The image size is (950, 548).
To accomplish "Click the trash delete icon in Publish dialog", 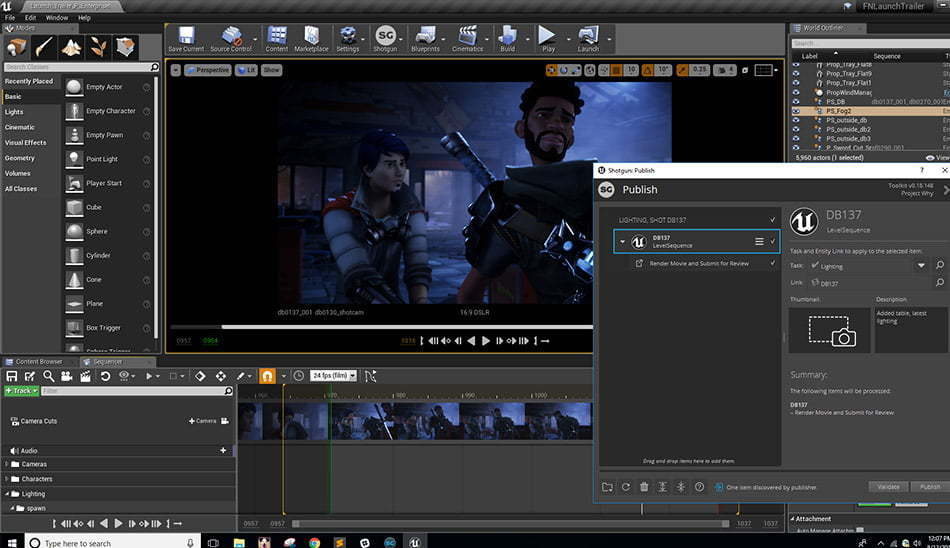I will pyautogui.click(x=644, y=487).
